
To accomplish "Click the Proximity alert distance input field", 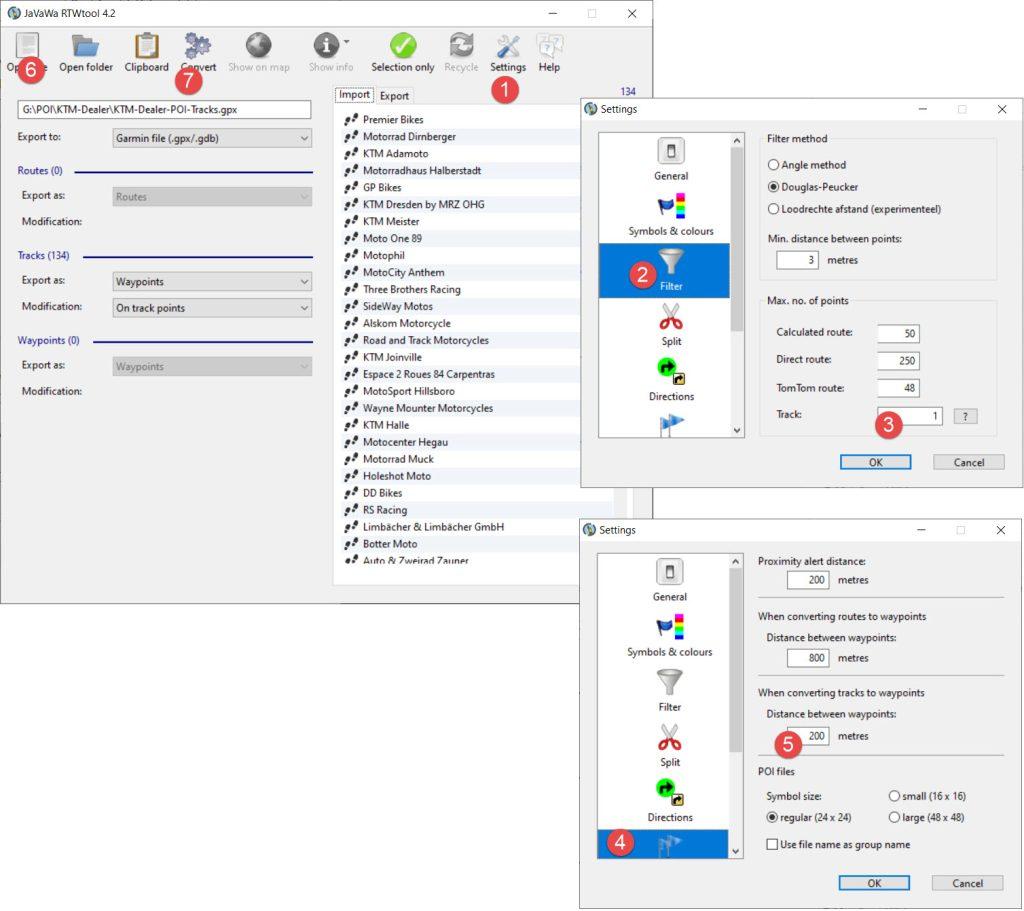I will click(x=807, y=580).
